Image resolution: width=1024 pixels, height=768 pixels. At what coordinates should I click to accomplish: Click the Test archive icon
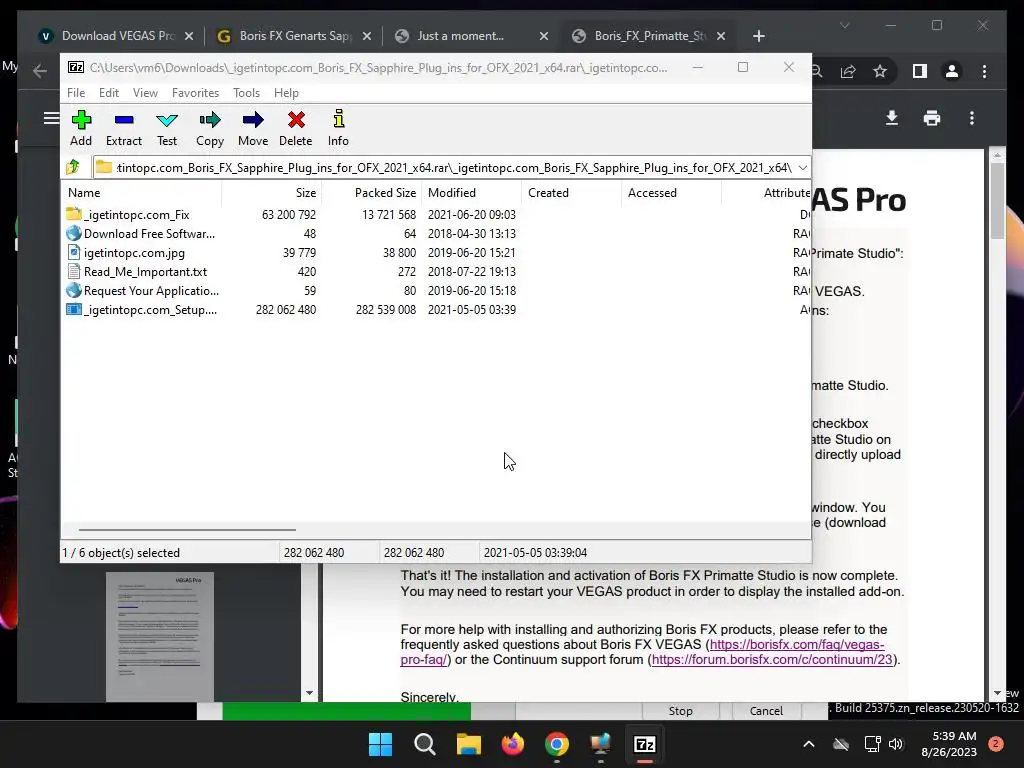tap(167, 128)
